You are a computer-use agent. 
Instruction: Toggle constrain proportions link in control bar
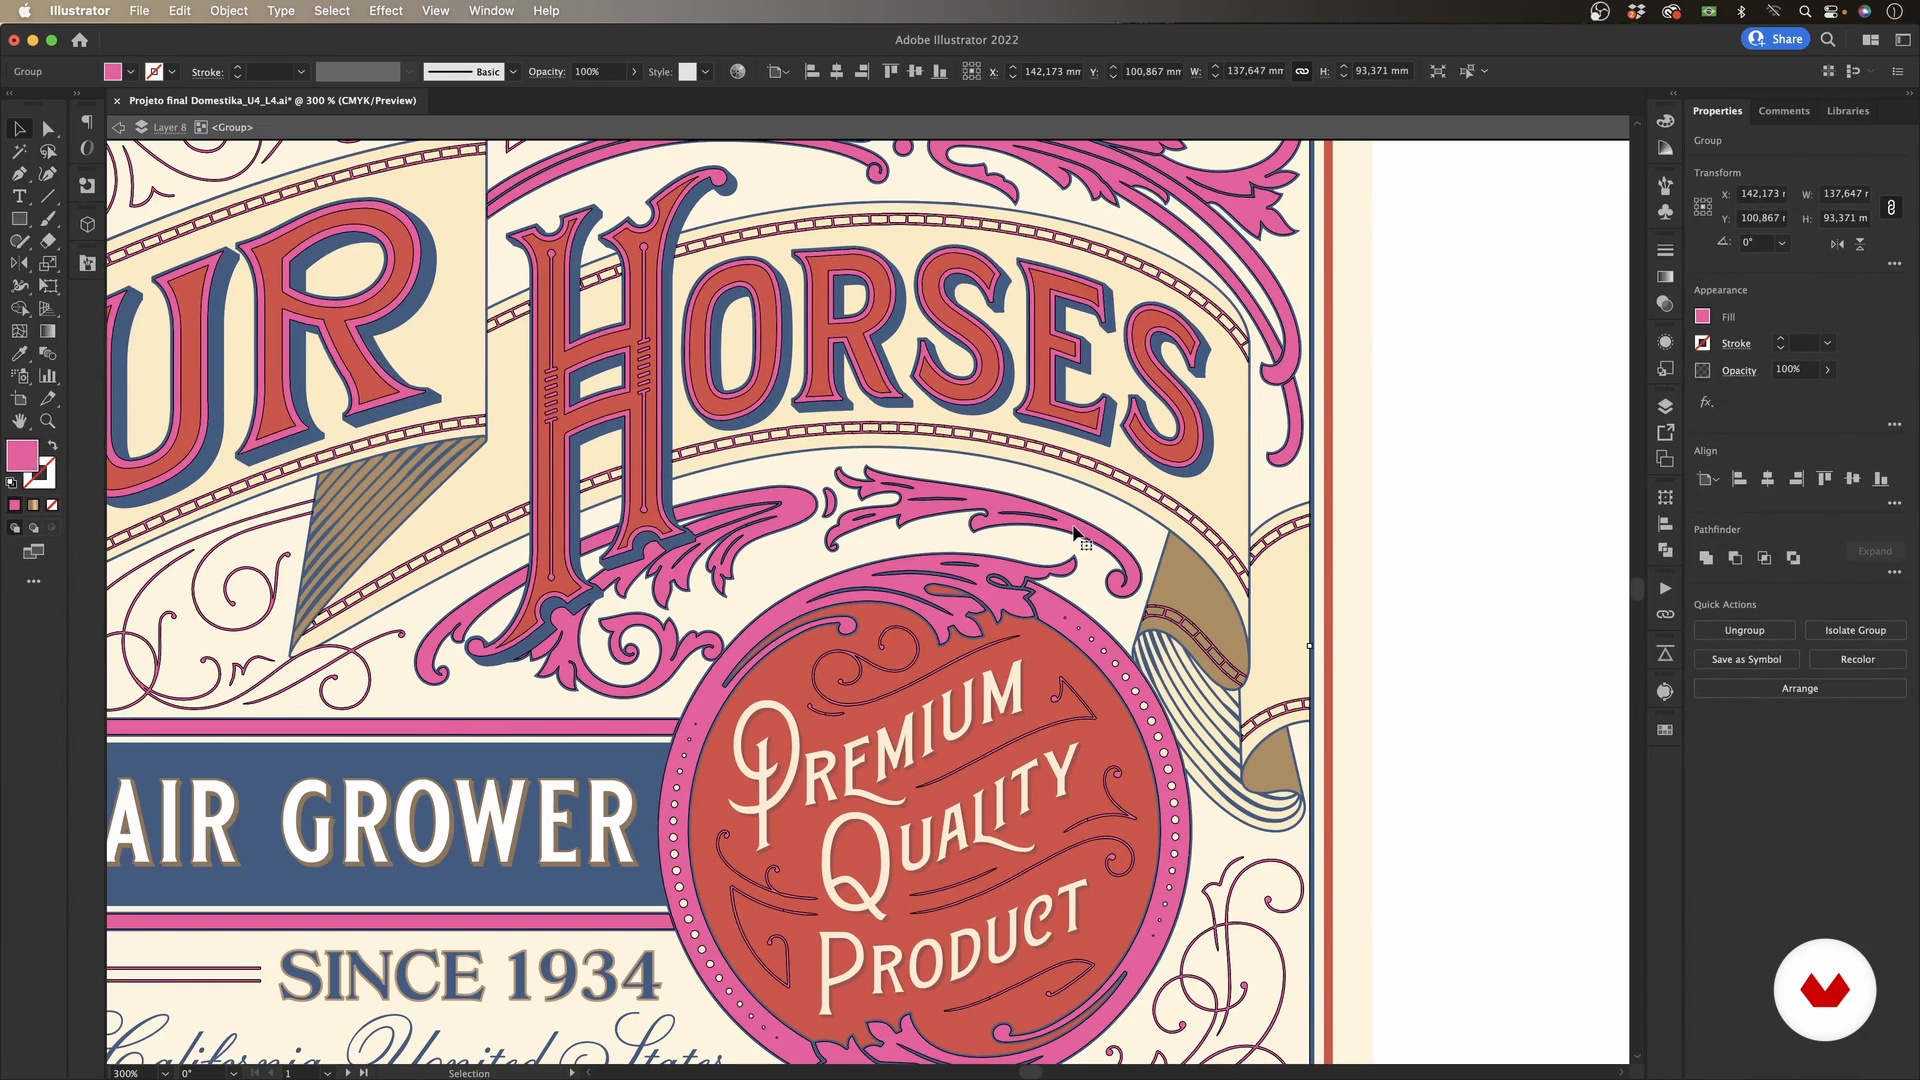point(1302,71)
